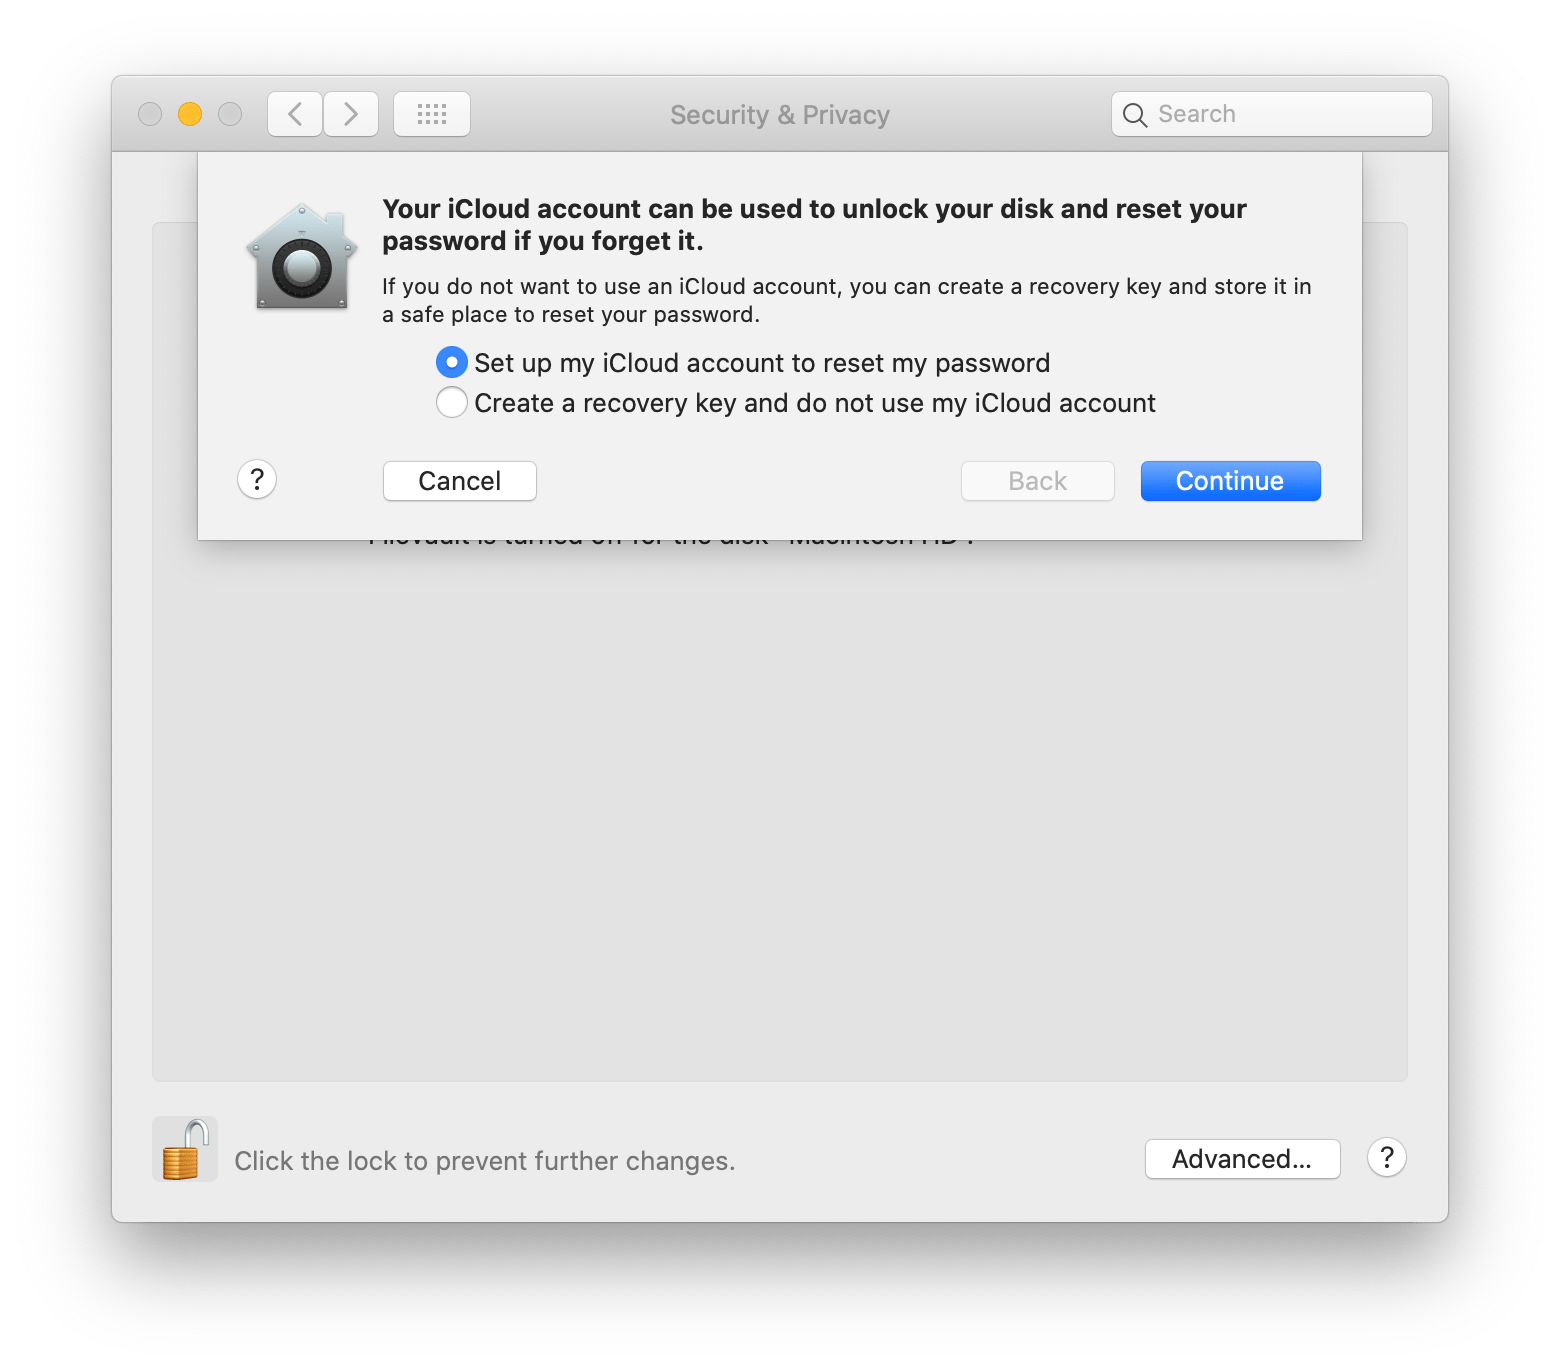The height and width of the screenshot is (1370, 1560).
Task: Select 'Create a recovery key' option
Action: pos(451,402)
